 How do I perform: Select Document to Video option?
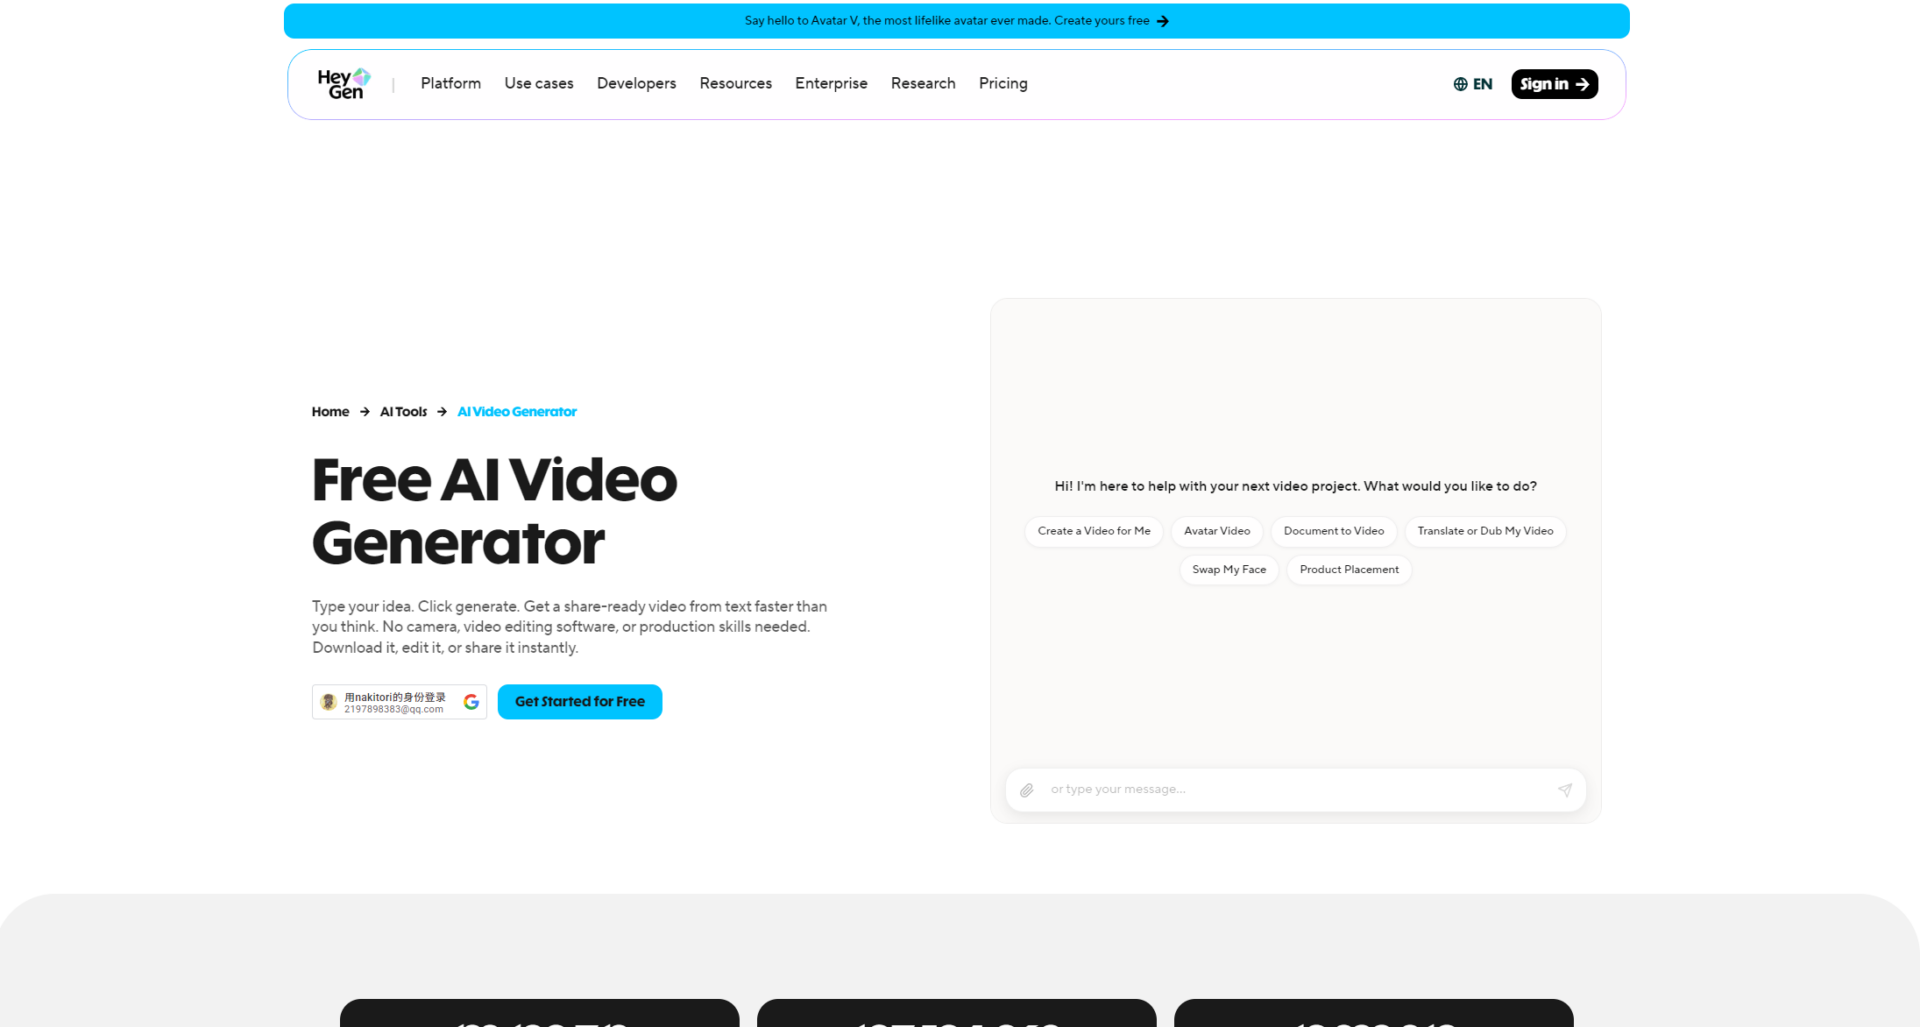pyautogui.click(x=1334, y=531)
